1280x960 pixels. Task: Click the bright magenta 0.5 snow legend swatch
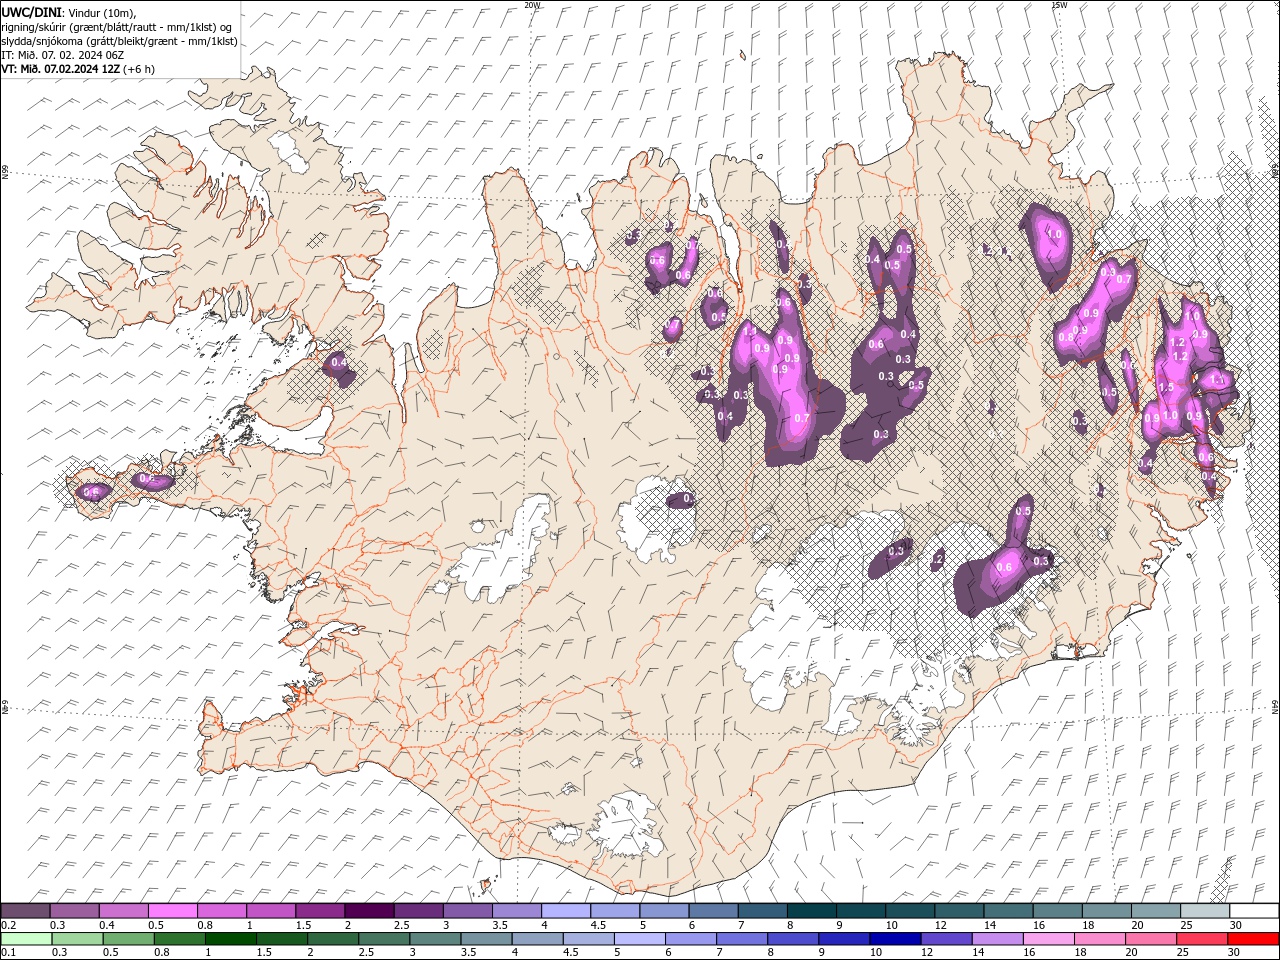pyautogui.click(x=173, y=911)
